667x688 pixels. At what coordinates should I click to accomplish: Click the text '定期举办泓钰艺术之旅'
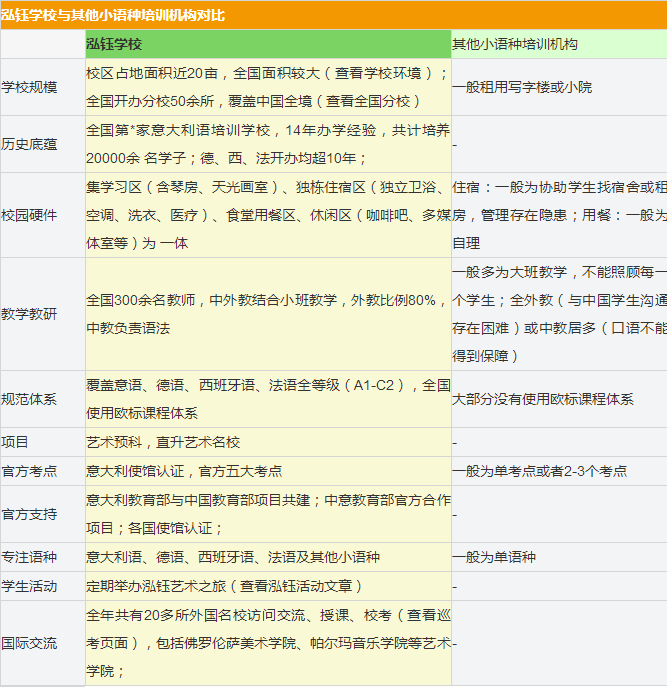(x=156, y=586)
